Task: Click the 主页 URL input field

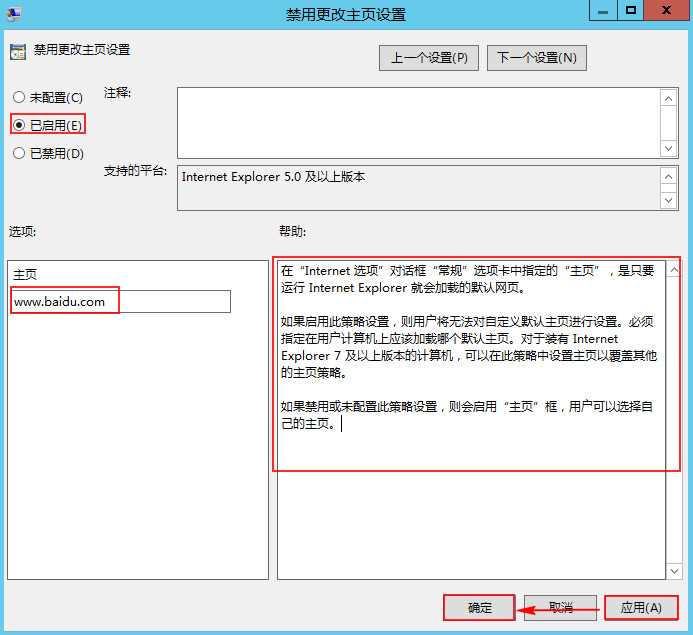Action: coord(121,301)
